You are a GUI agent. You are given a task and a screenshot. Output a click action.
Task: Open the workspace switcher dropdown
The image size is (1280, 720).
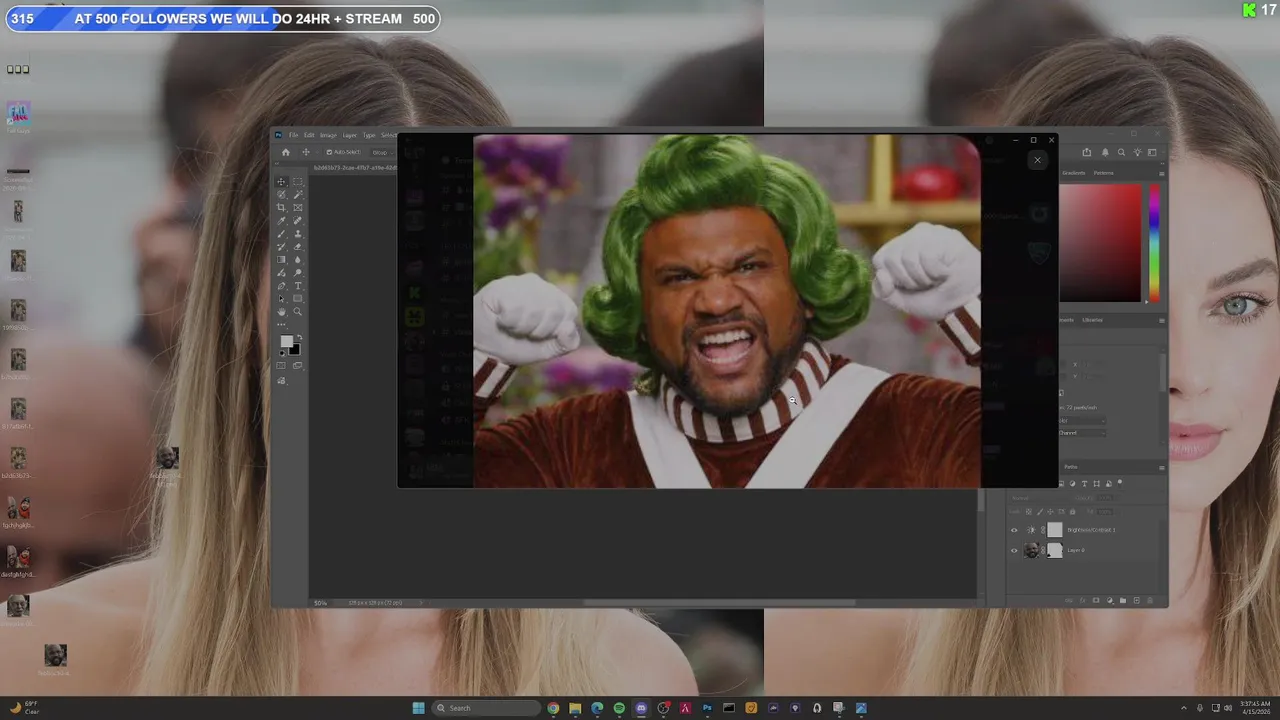[x=1152, y=152]
